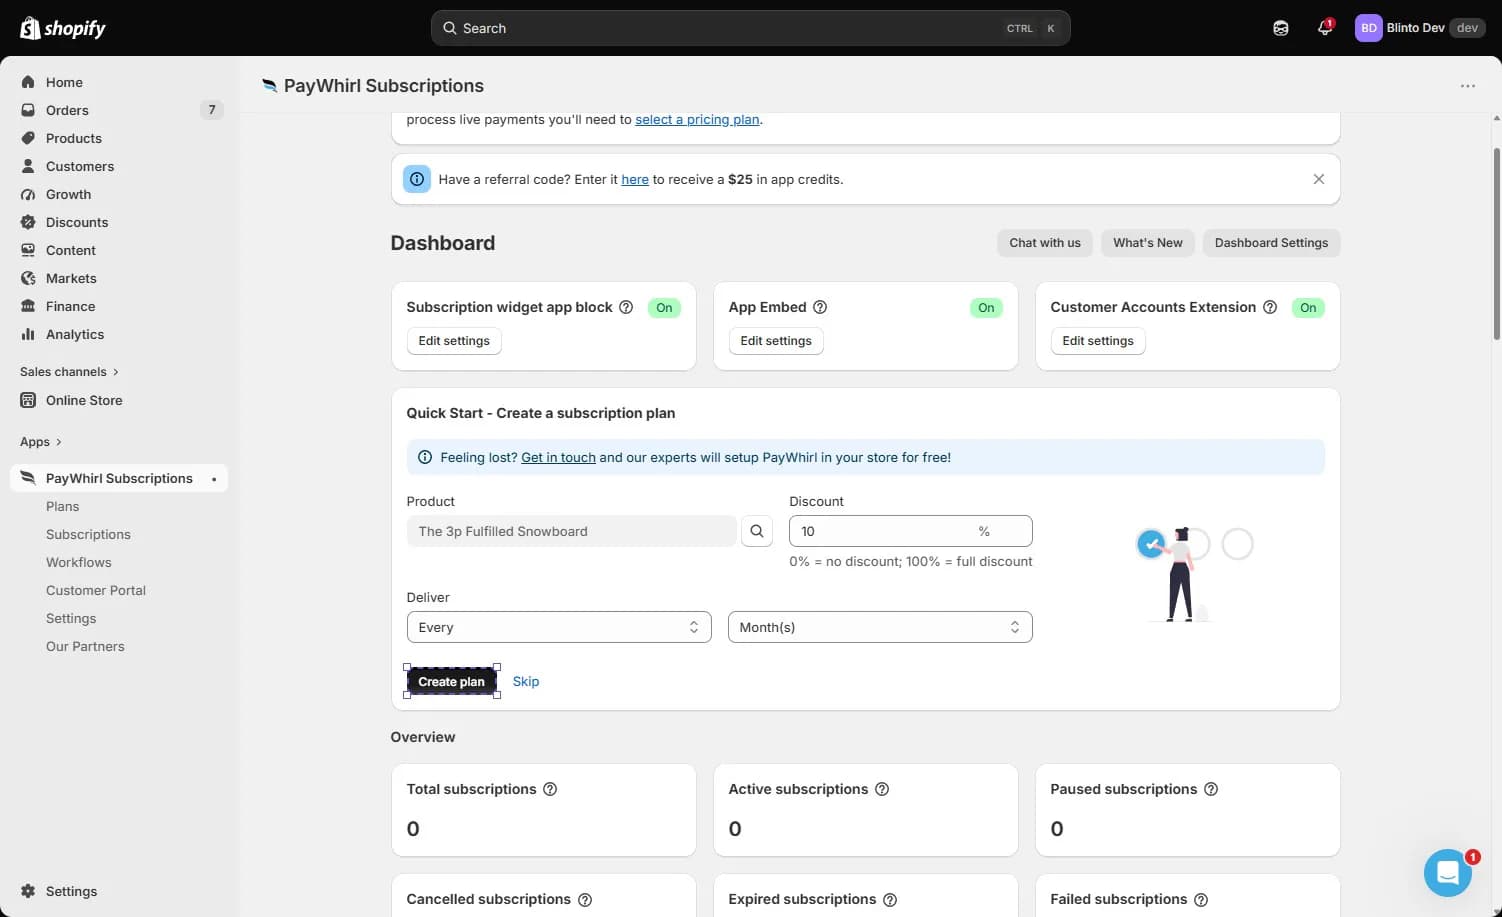
Task: Click the select a pricing plan link
Action: 697,119
